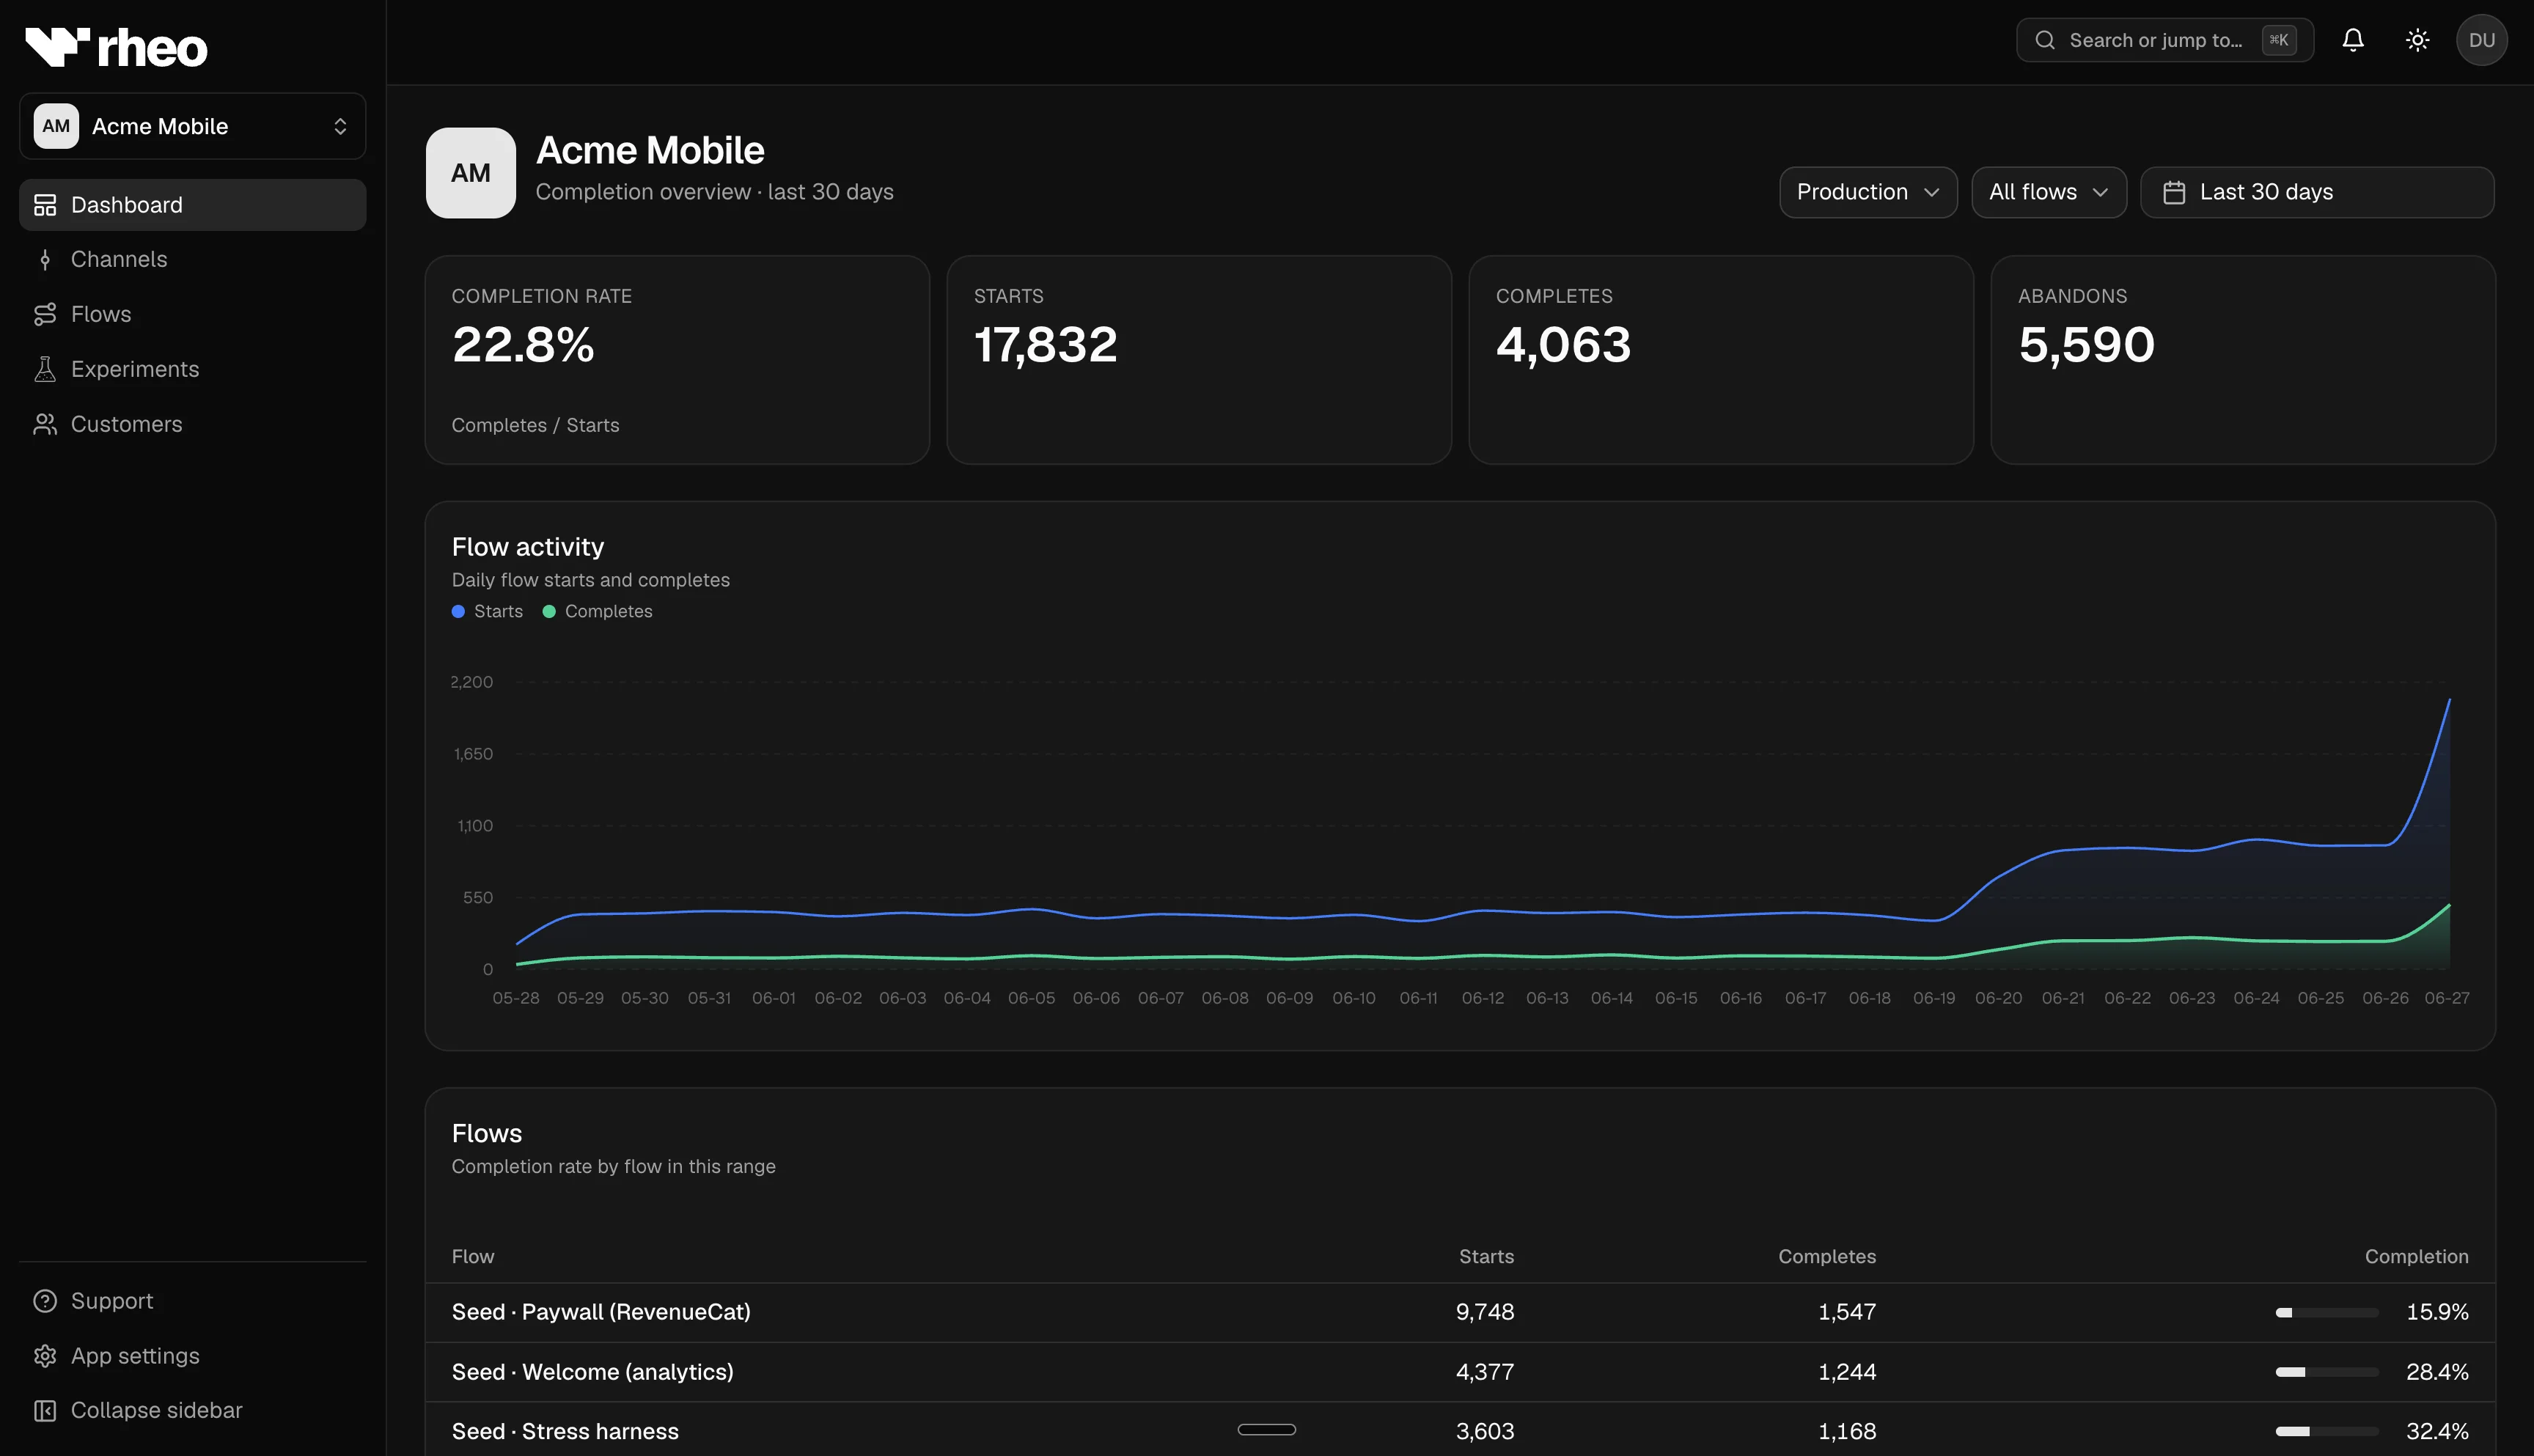
Task: Open the Acme Mobile workspace switcher
Action: [193, 126]
